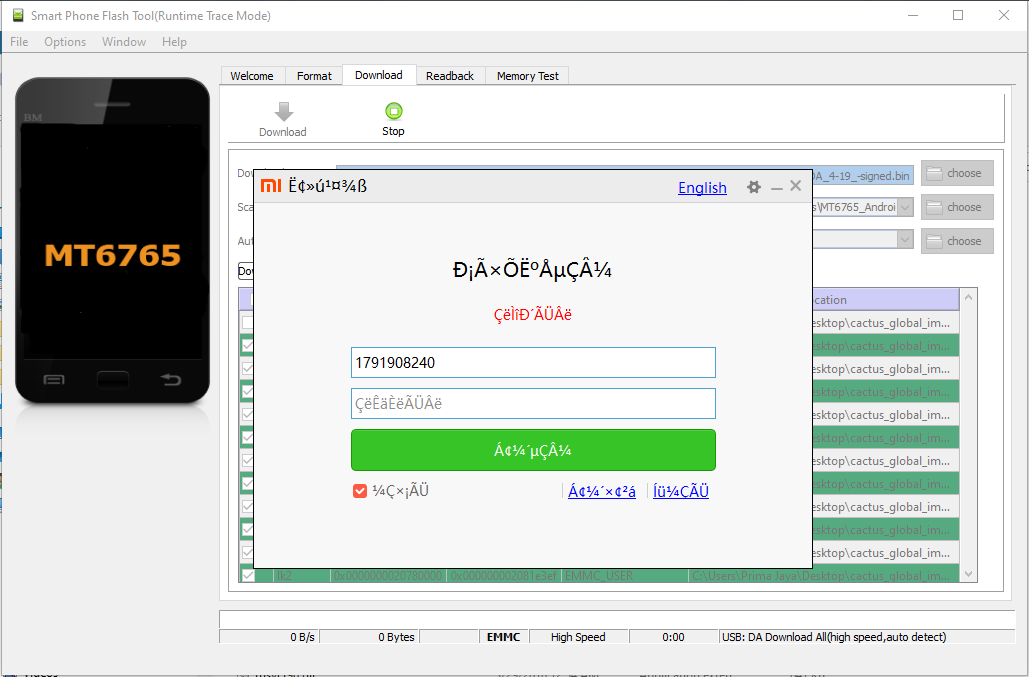Click the partition list scrollbar up arrow
Image resolution: width=1029 pixels, height=677 pixels.
pos(968,298)
